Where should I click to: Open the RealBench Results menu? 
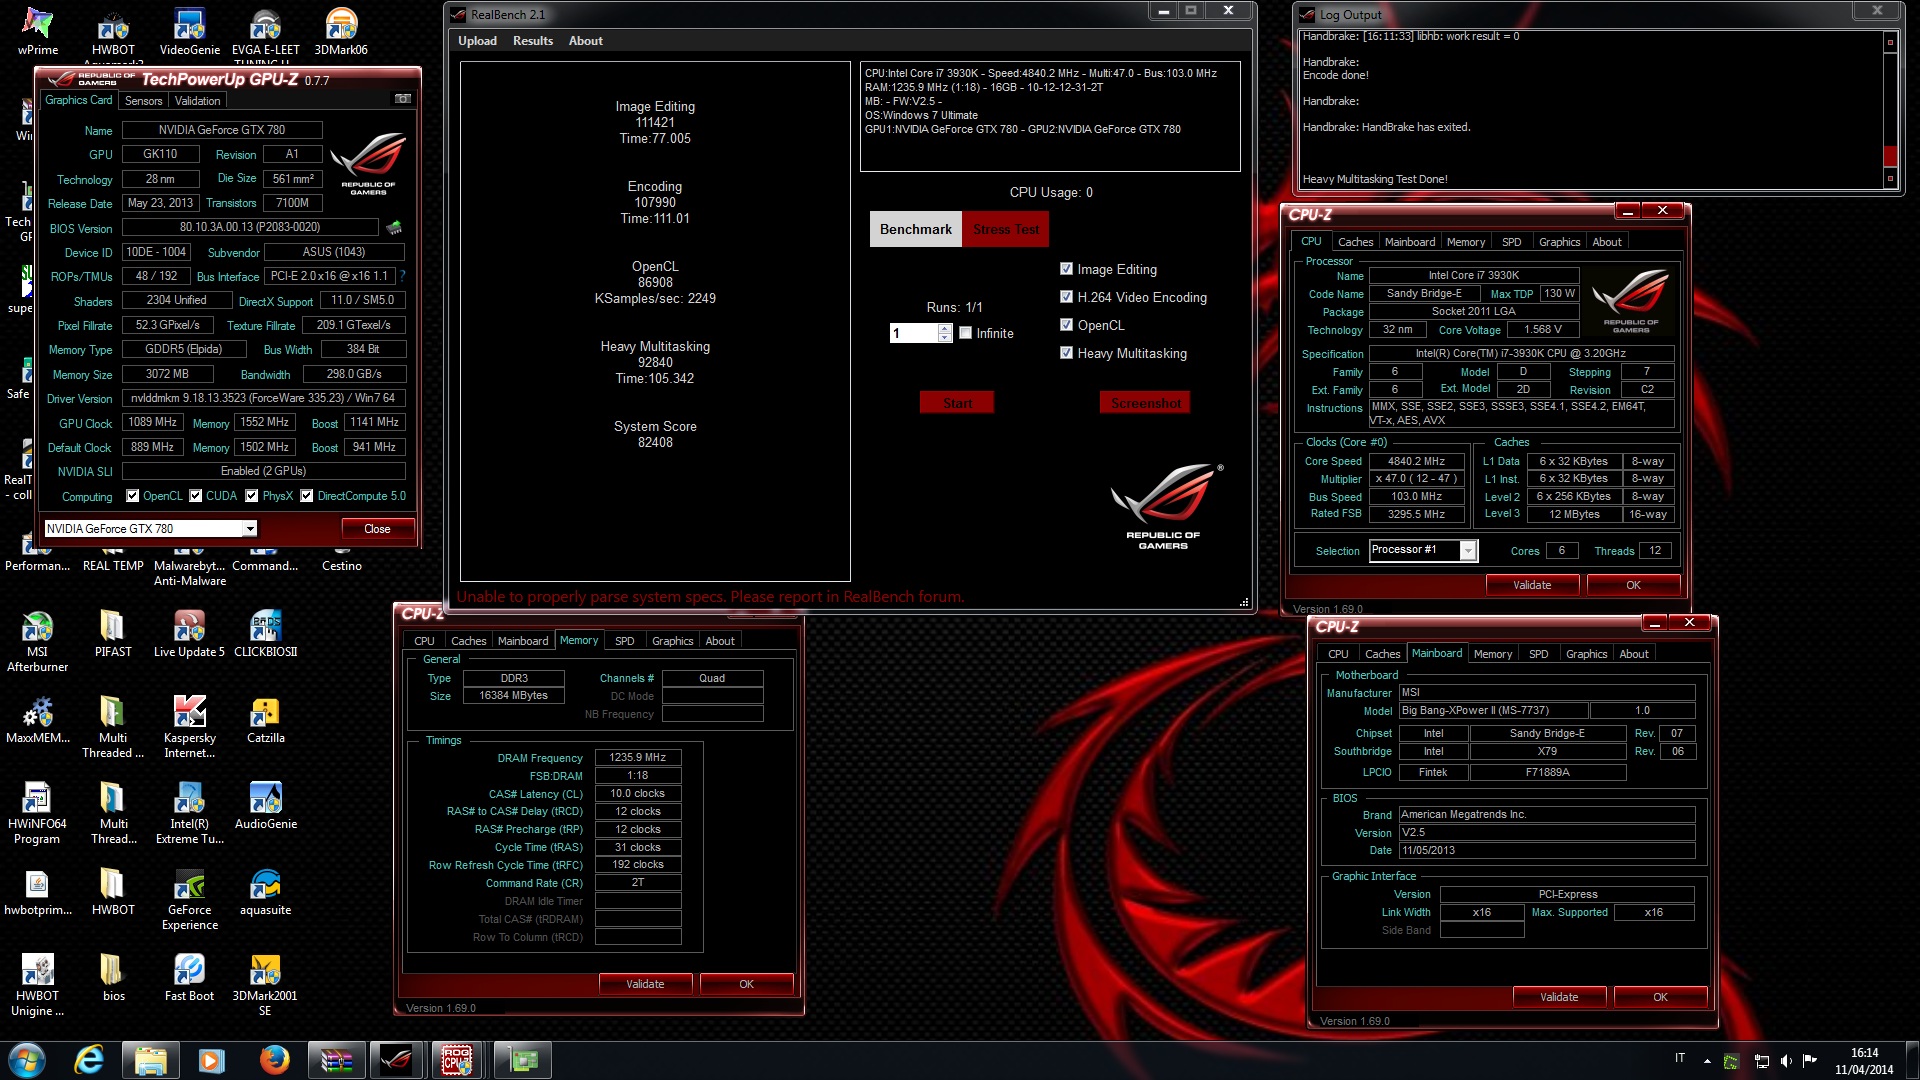pyautogui.click(x=533, y=41)
